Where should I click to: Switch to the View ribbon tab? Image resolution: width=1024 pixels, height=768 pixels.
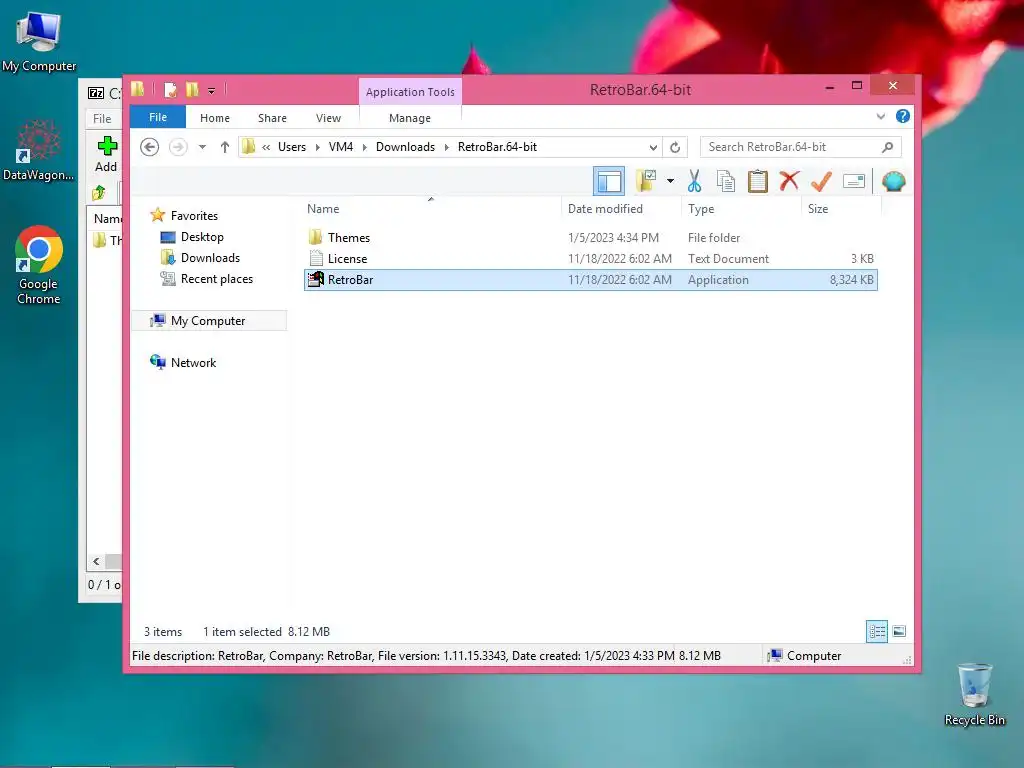(x=328, y=118)
